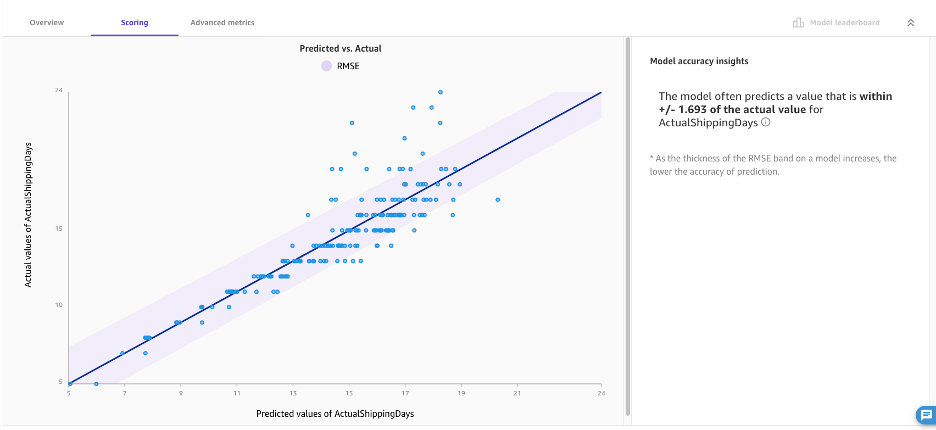Click the RMSE legend color circle
Screen dimensions: 936x430
pos(326,66)
